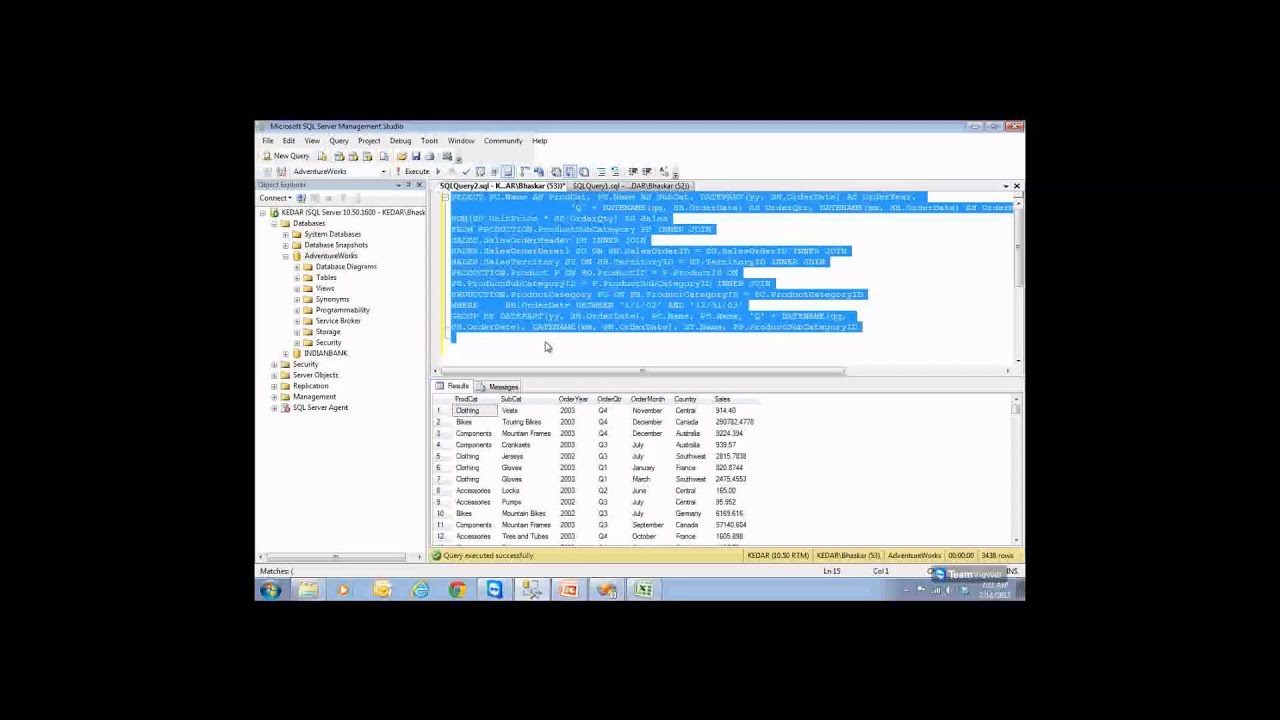Click the Save floppy disk icon
Screen dimensions: 1280x720
click(415, 156)
